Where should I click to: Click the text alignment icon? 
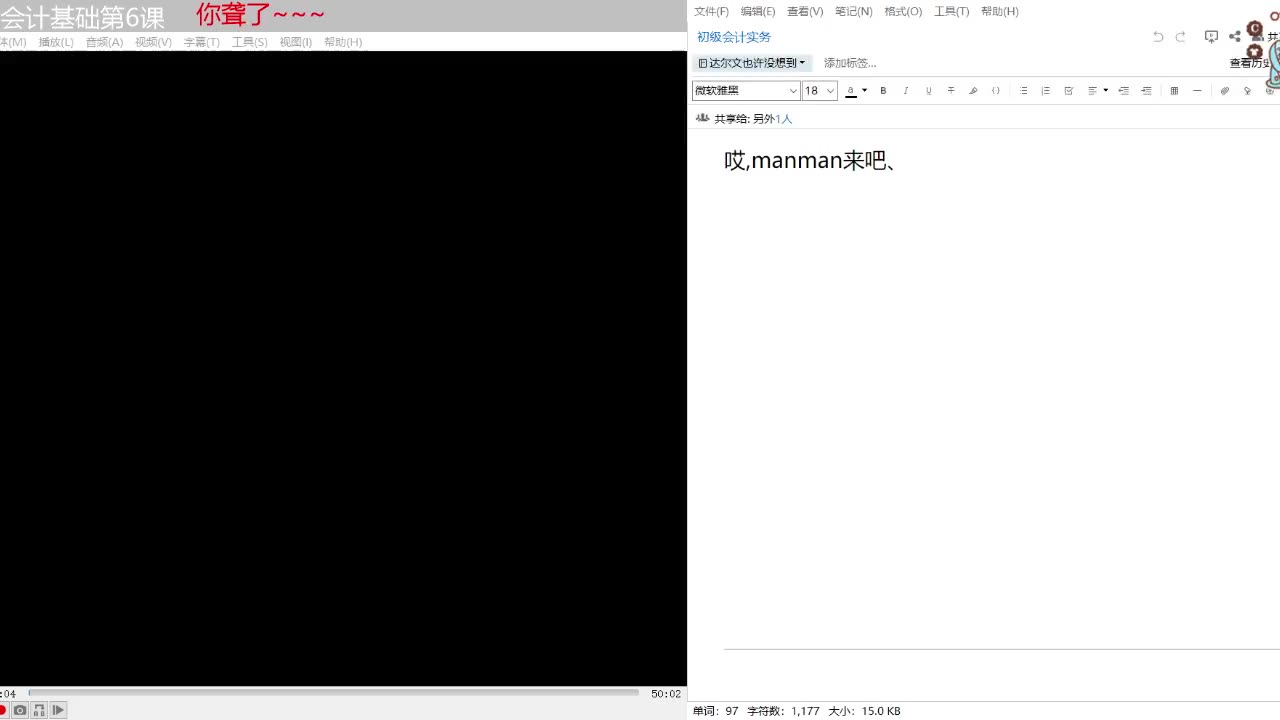coord(1093,90)
